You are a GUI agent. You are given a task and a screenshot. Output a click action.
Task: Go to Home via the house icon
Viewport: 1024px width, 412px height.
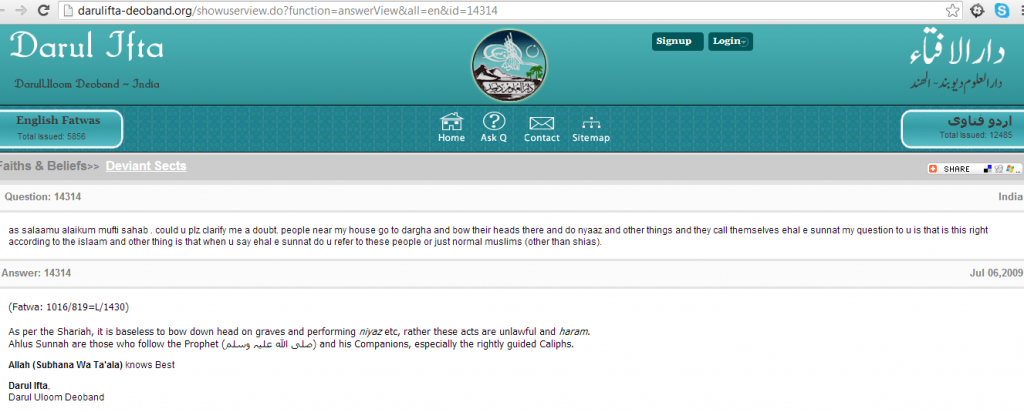451,121
